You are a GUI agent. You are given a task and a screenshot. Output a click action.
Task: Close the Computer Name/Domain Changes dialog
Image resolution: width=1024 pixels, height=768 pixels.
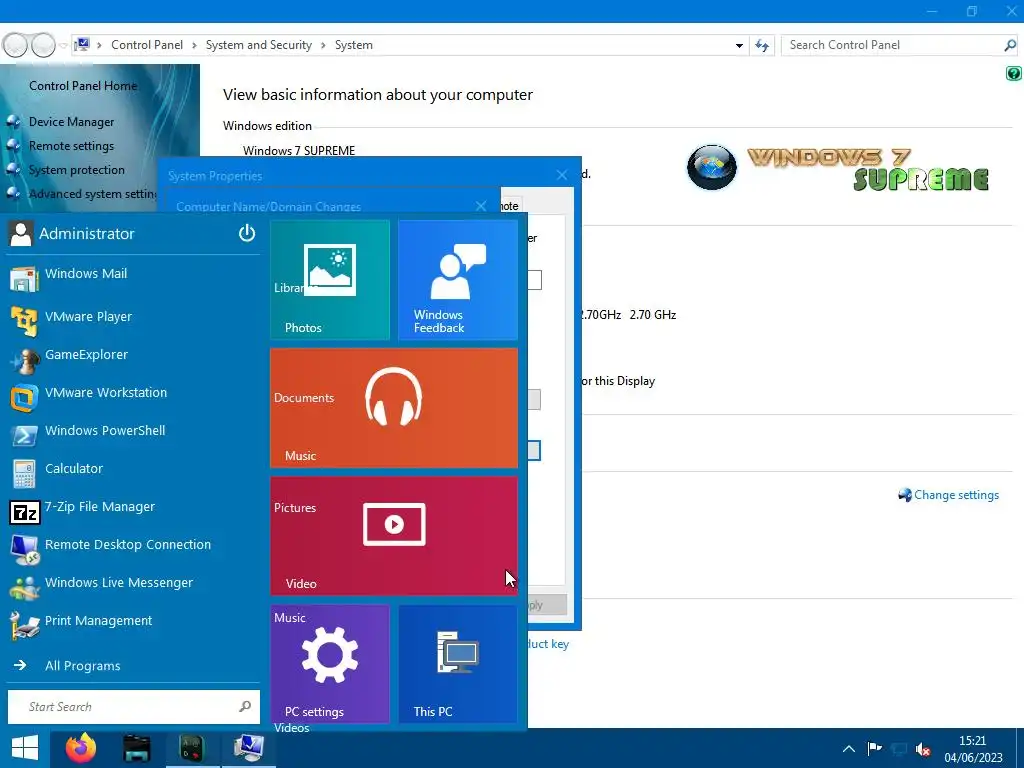click(x=481, y=206)
